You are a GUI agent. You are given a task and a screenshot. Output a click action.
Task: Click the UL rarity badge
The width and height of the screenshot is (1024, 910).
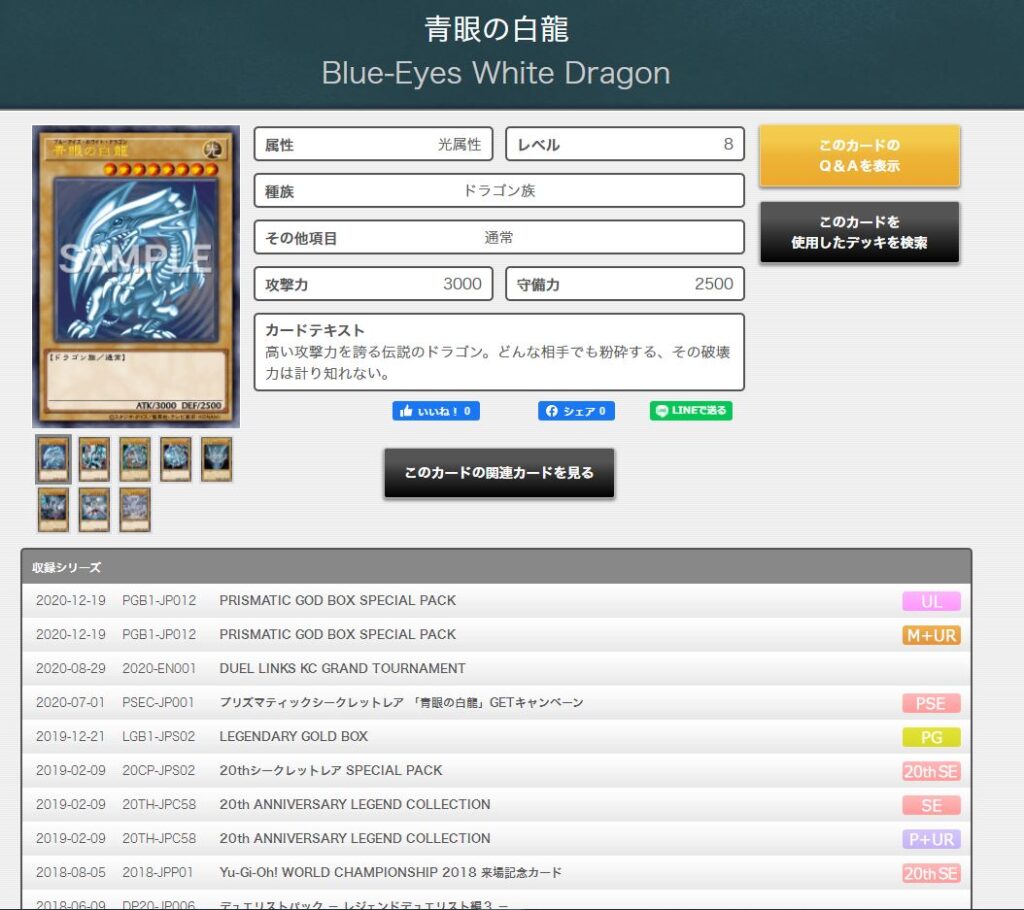(x=931, y=601)
